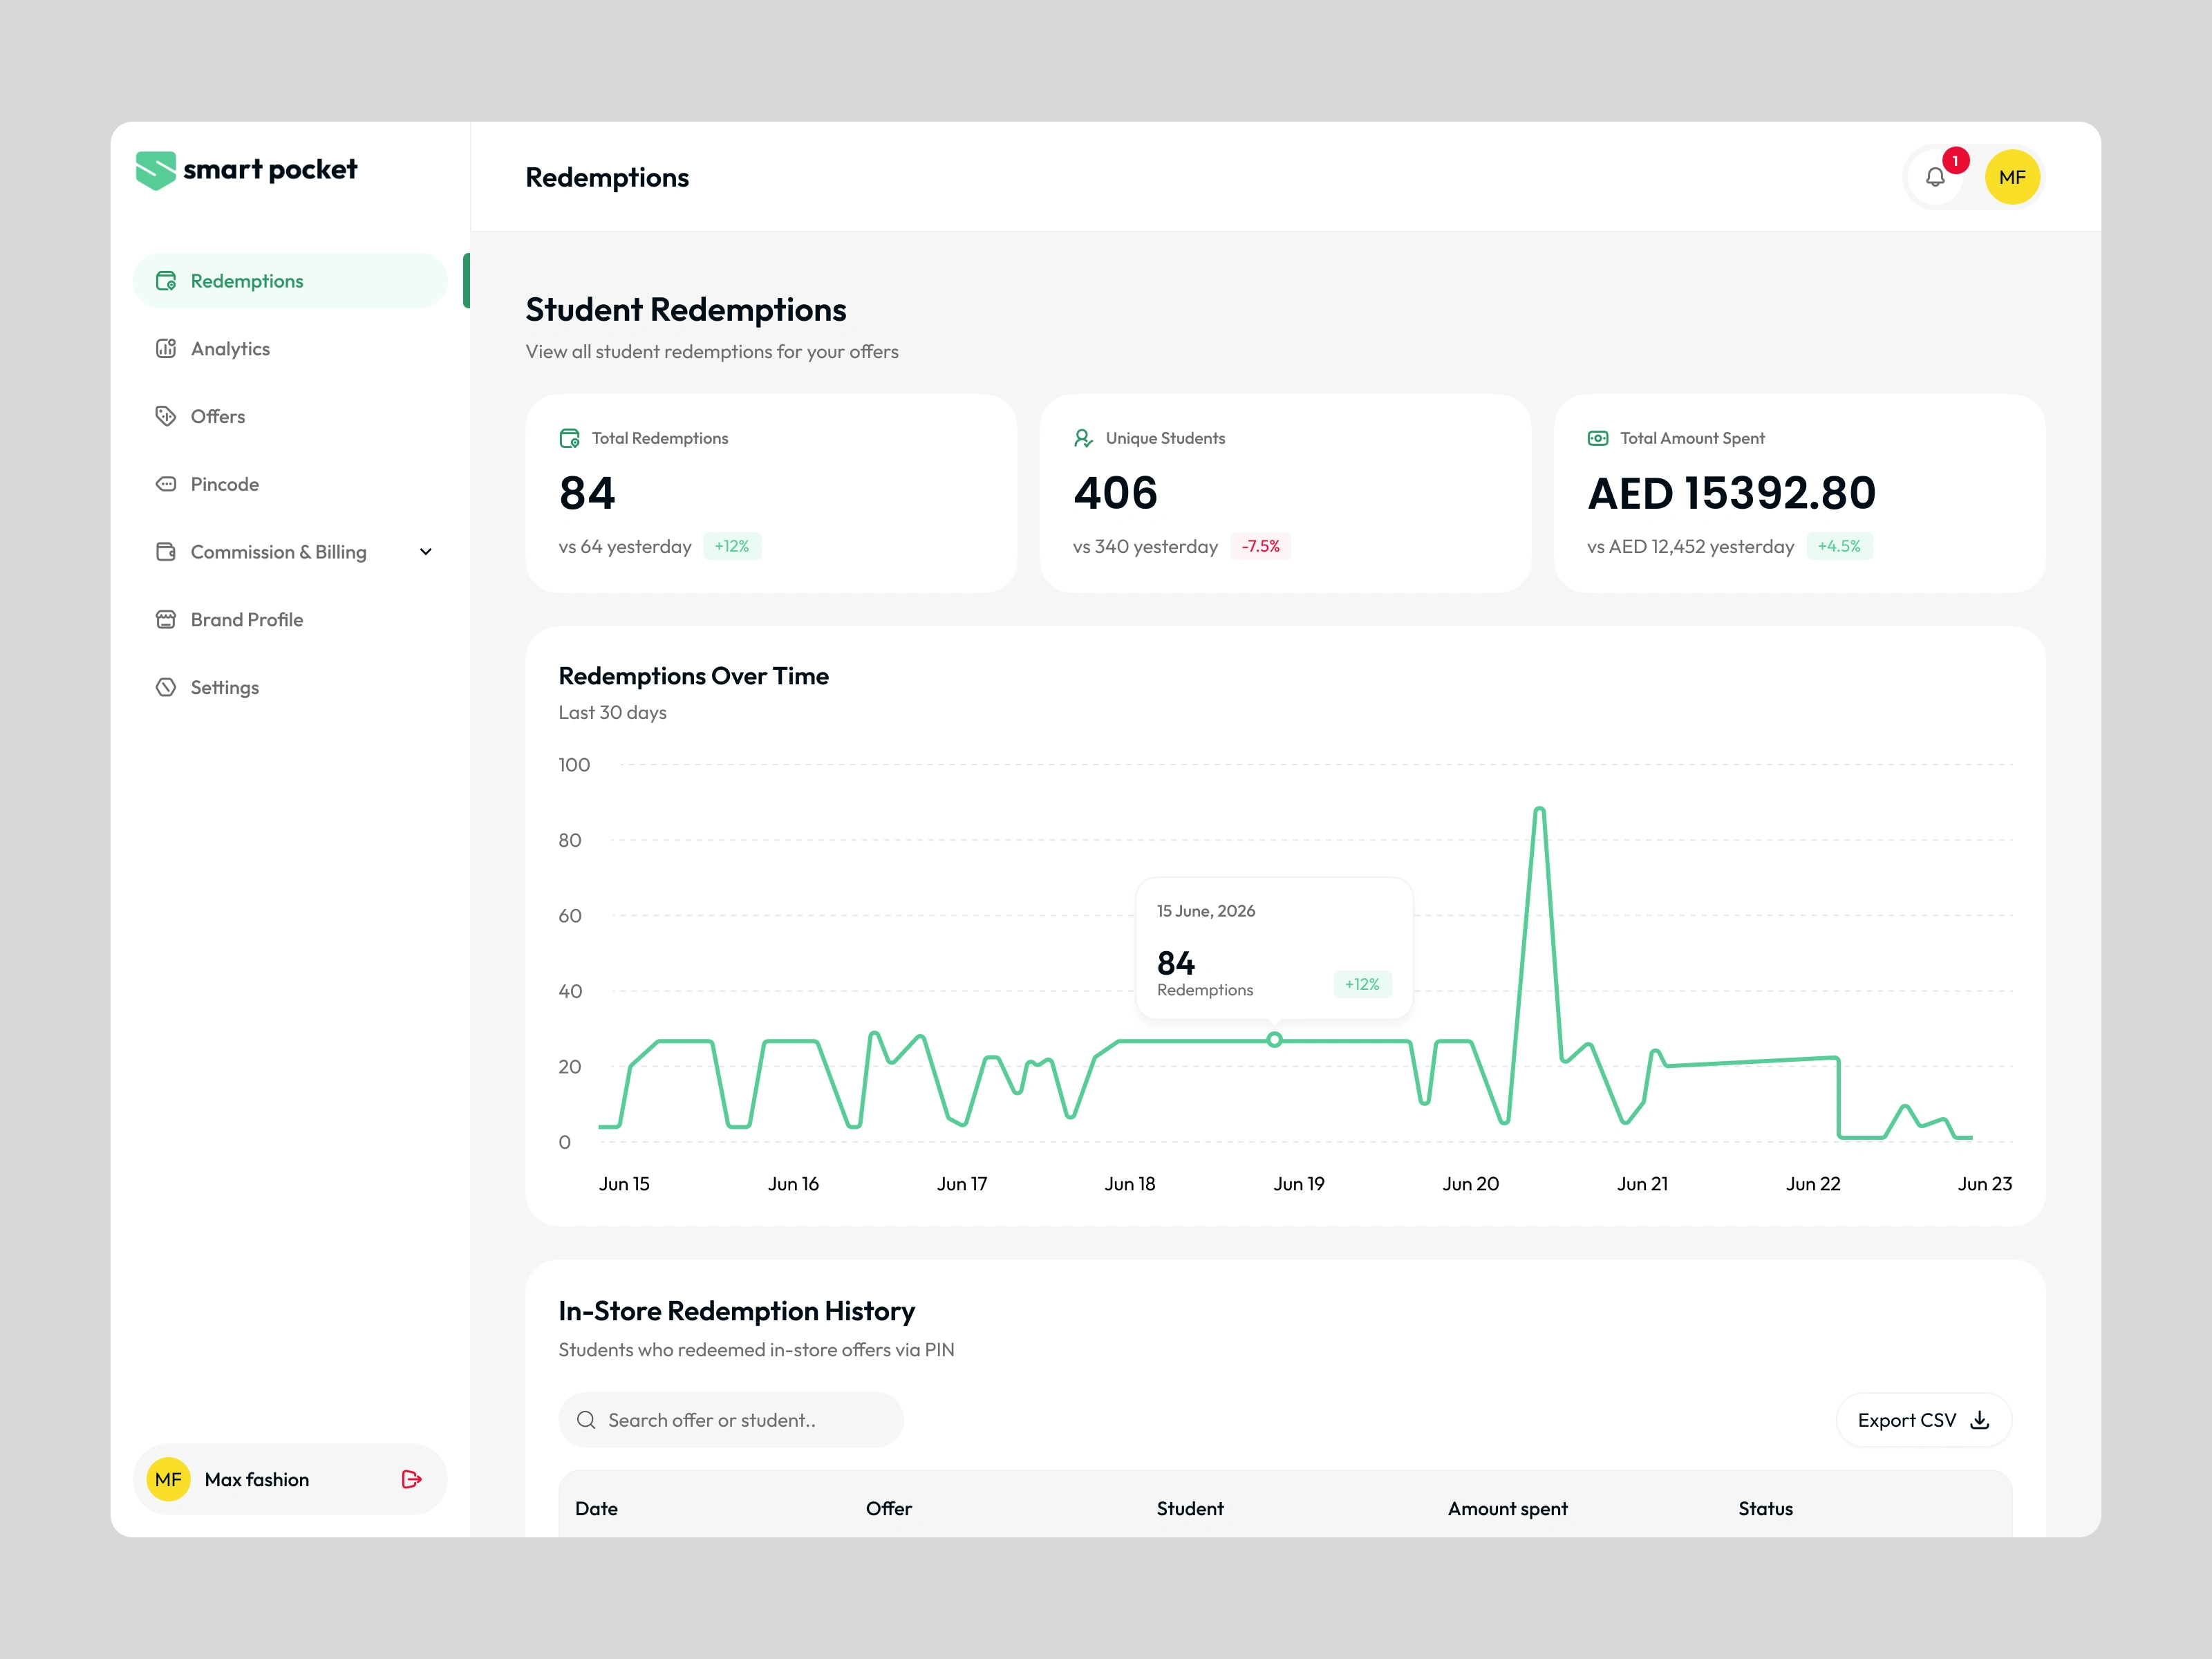Viewport: 2212px width, 1659px height.
Task: Select the Redemptions sidebar item
Action: point(290,281)
